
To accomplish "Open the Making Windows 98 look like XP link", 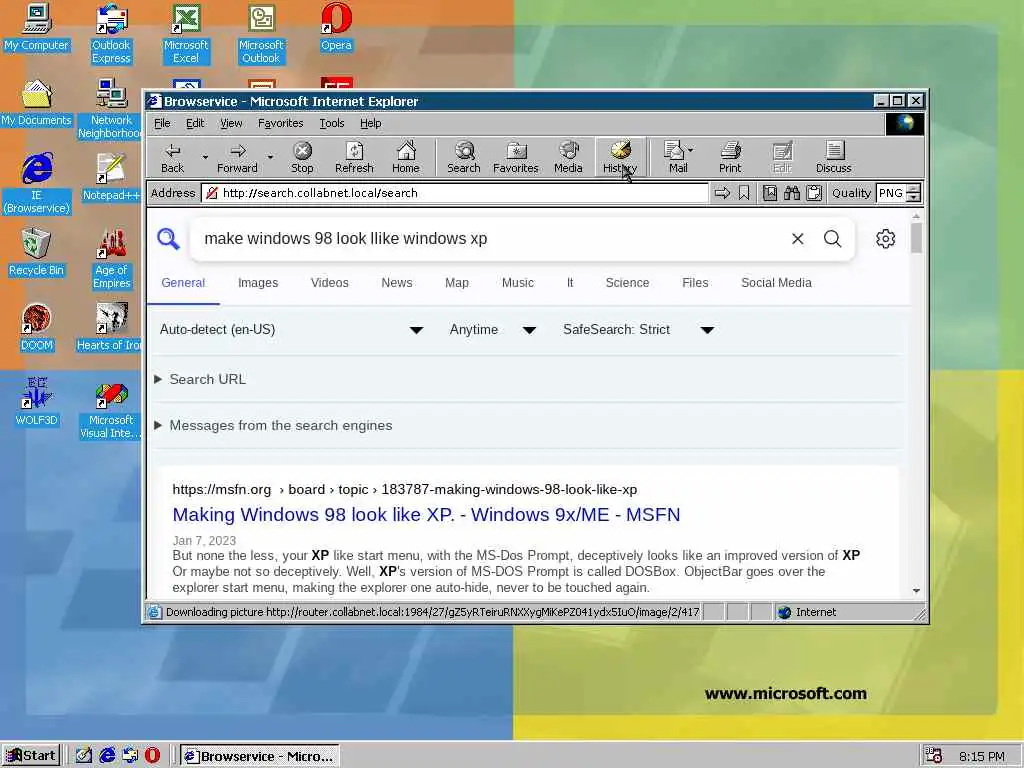I will point(426,515).
